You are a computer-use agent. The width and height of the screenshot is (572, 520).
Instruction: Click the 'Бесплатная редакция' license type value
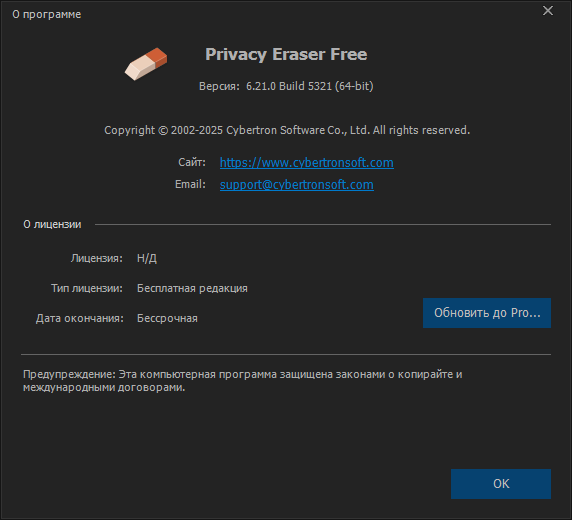tap(192, 288)
